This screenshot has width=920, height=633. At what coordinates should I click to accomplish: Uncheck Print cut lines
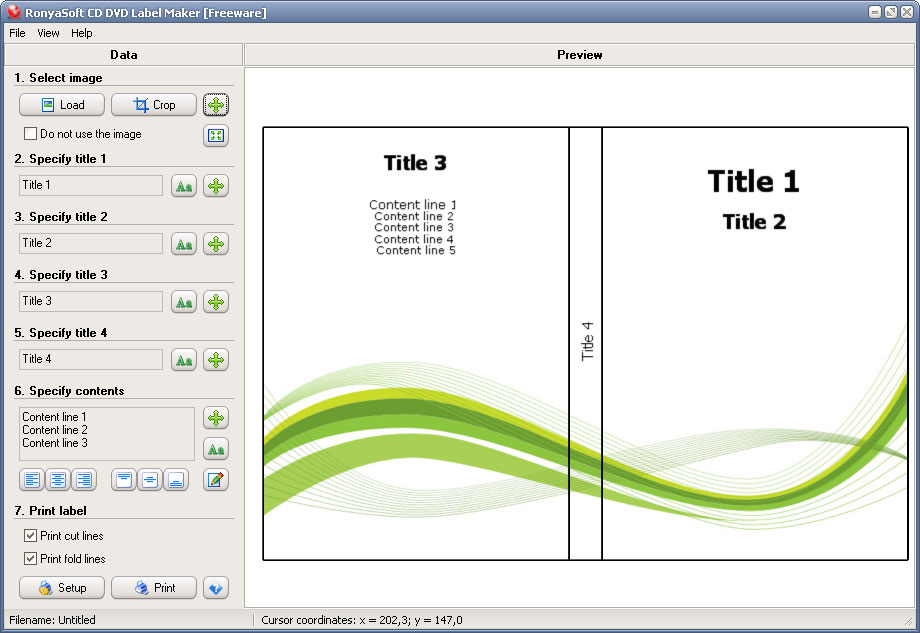(30, 536)
